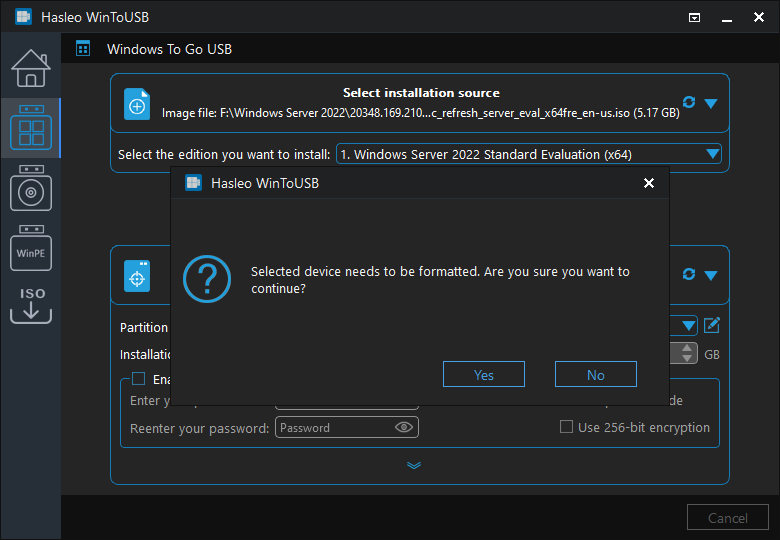
Task: Open the Home sidebar icon
Action: (x=30, y=68)
